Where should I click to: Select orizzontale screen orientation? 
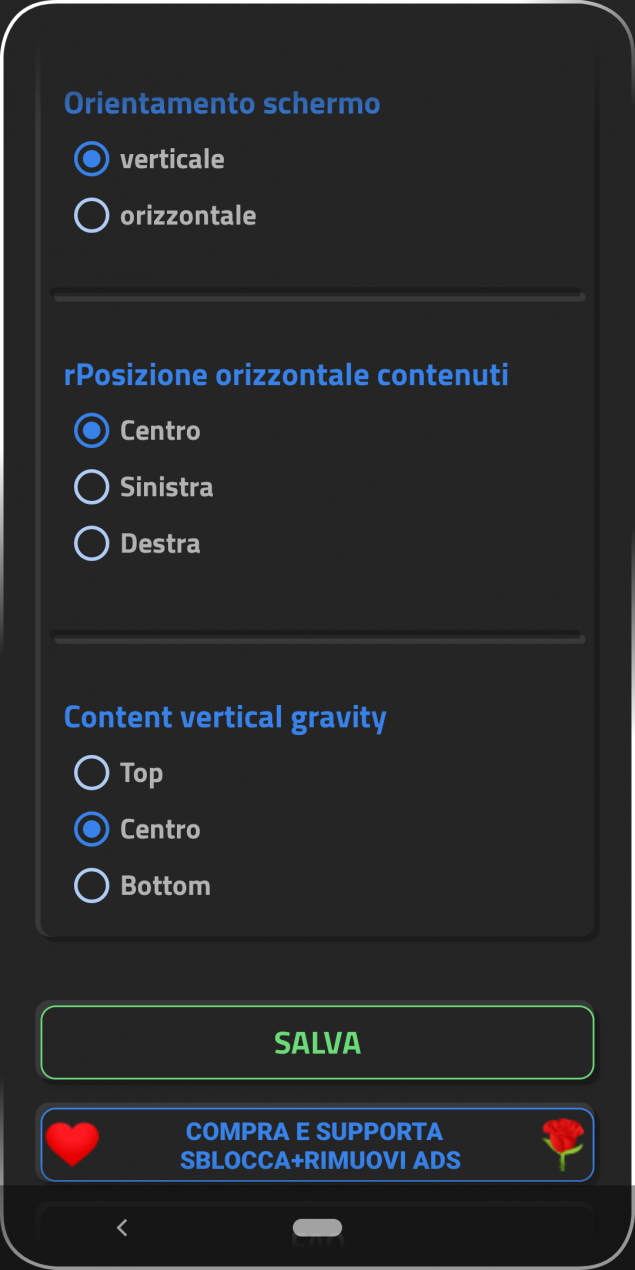tap(165, 215)
